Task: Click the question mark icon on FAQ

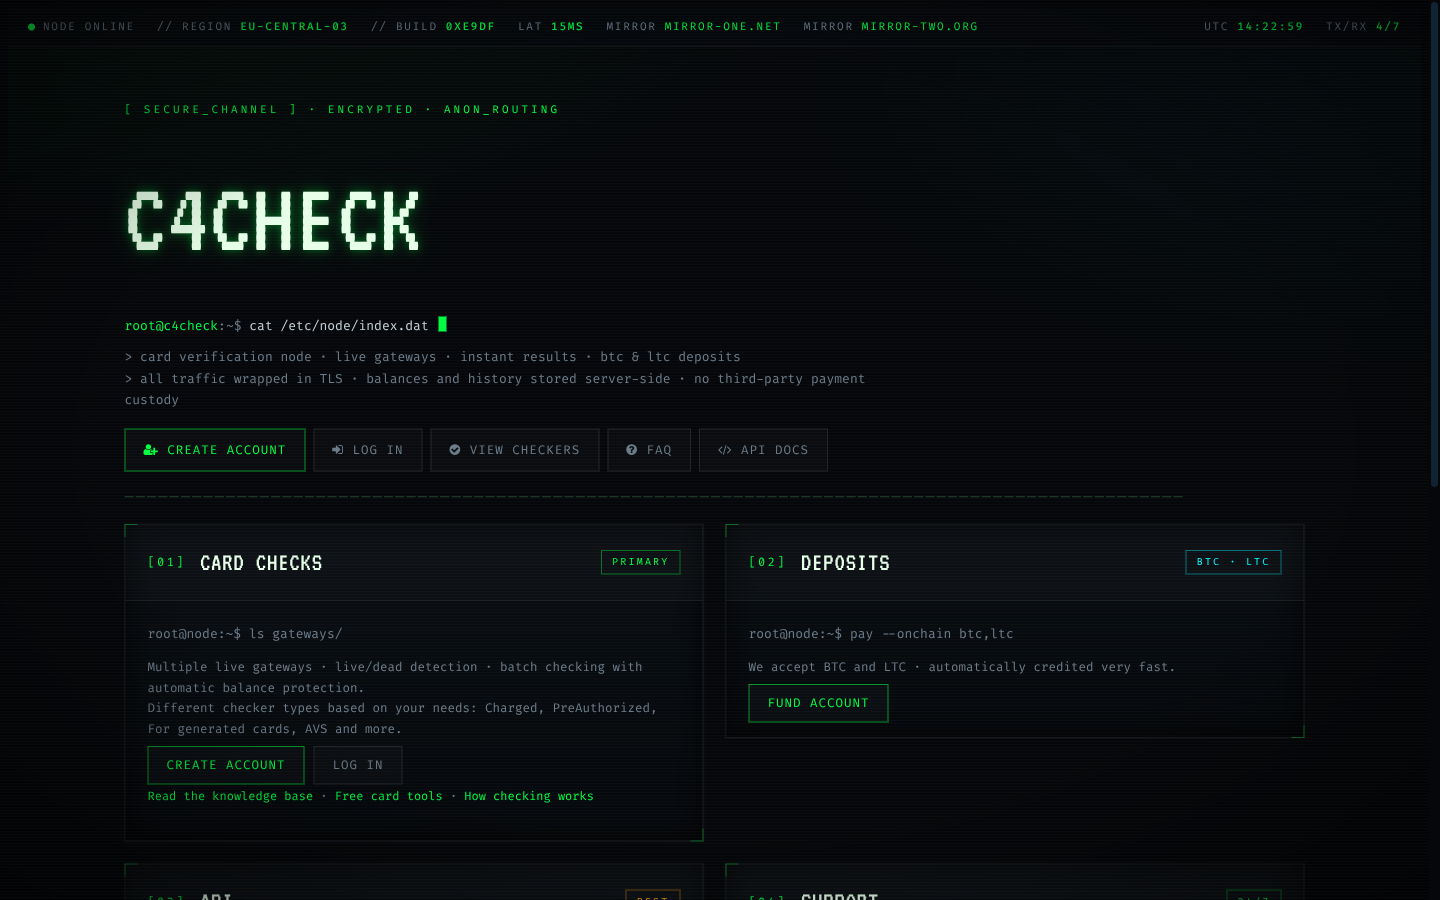Action: pyautogui.click(x=632, y=450)
